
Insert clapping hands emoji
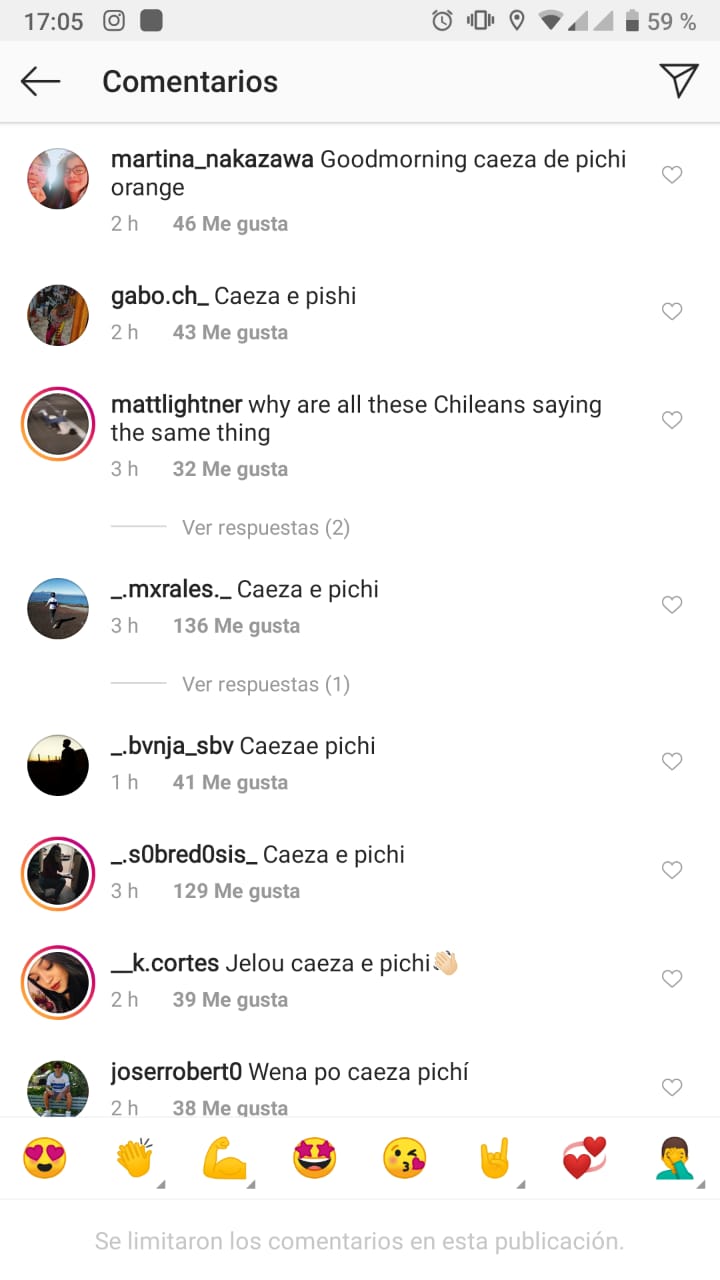pyautogui.click(x=134, y=1158)
